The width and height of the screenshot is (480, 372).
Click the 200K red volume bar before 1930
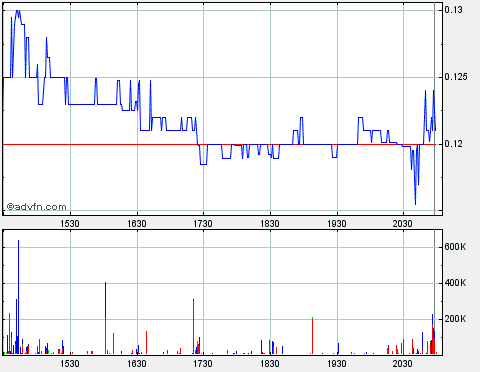click(312, 336)
